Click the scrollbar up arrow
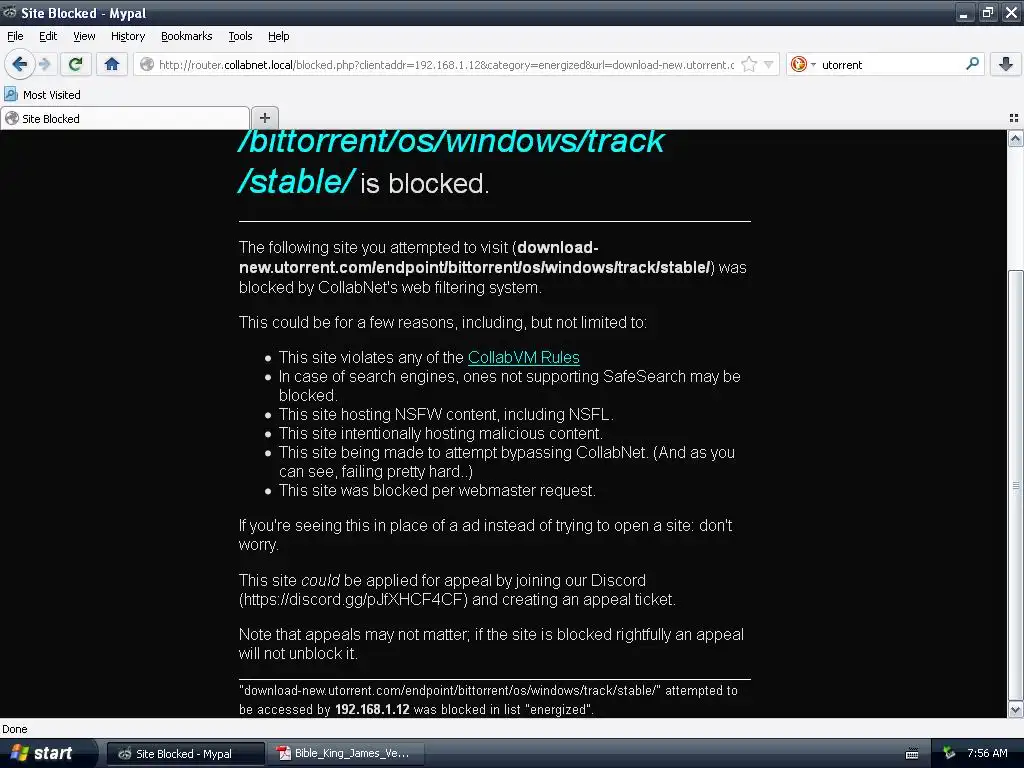 point(1015,138)
